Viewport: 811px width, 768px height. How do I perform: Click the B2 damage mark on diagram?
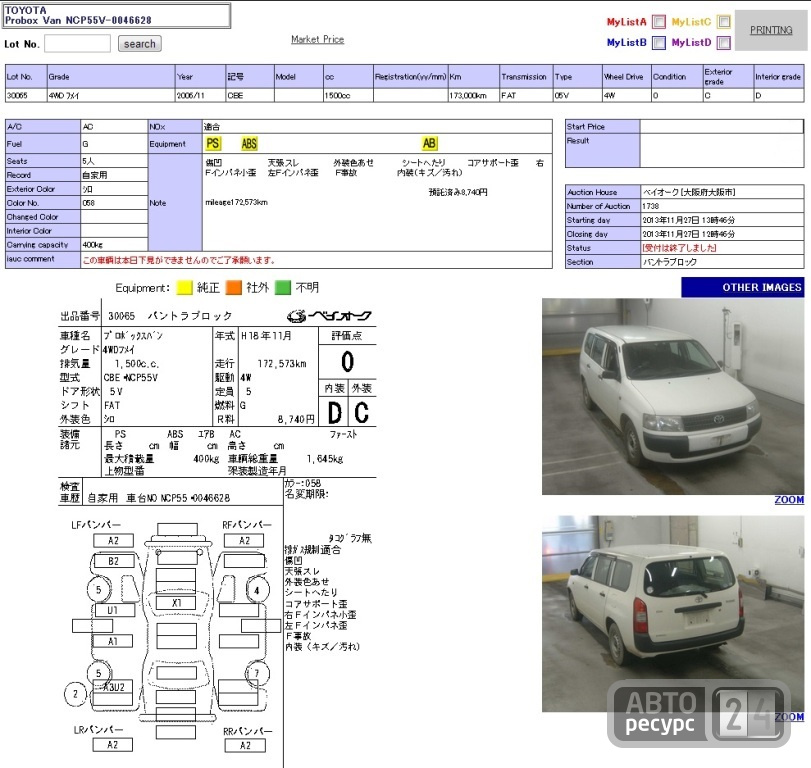point(113,561)
